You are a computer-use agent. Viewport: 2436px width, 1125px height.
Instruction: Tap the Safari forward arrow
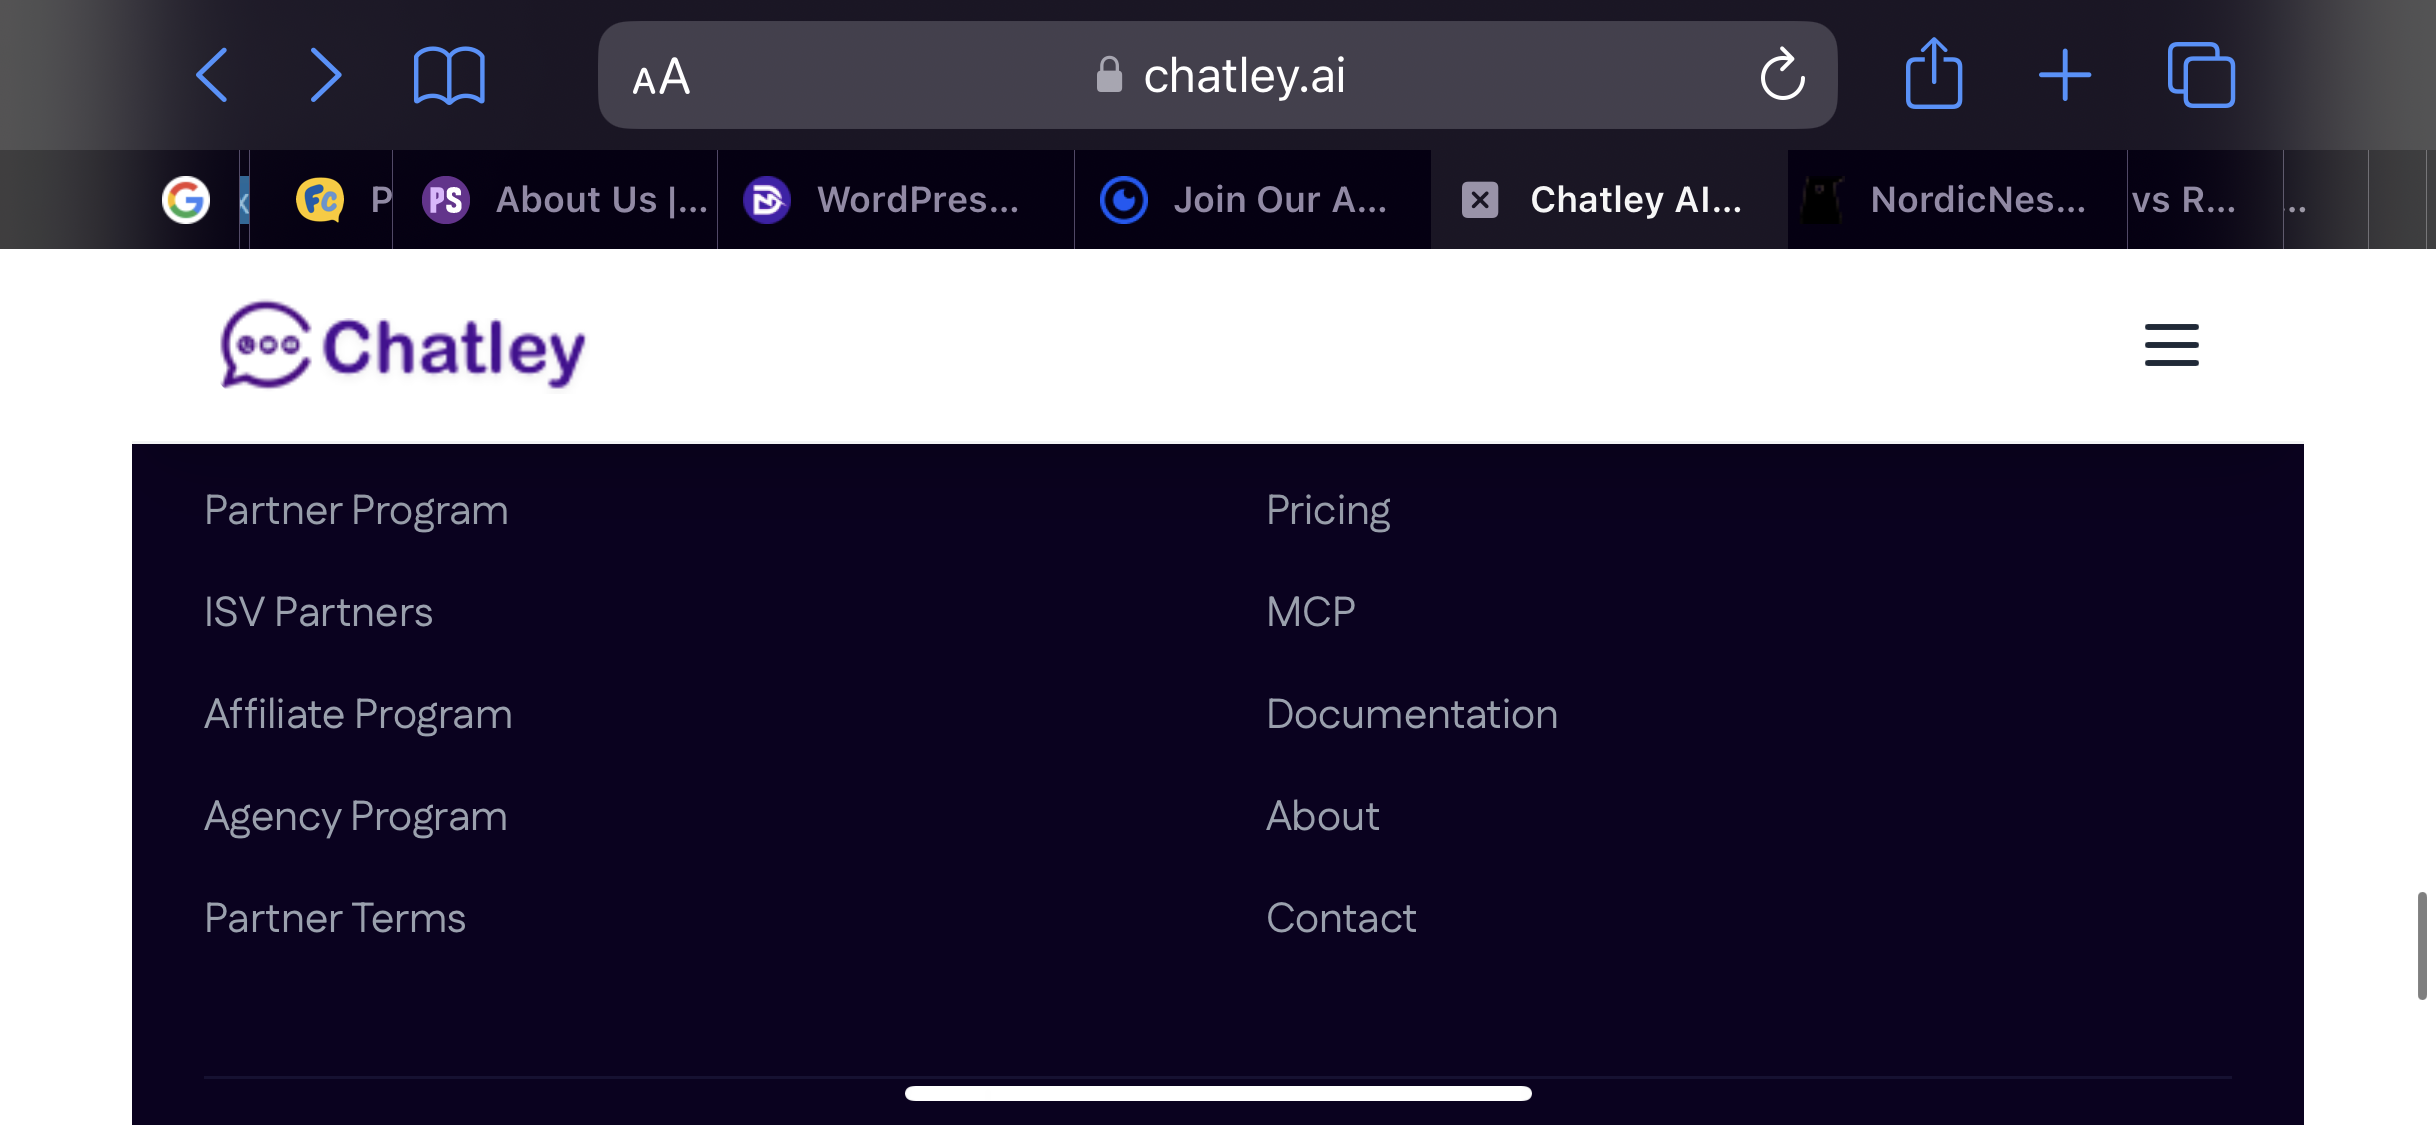pos(326,75)
